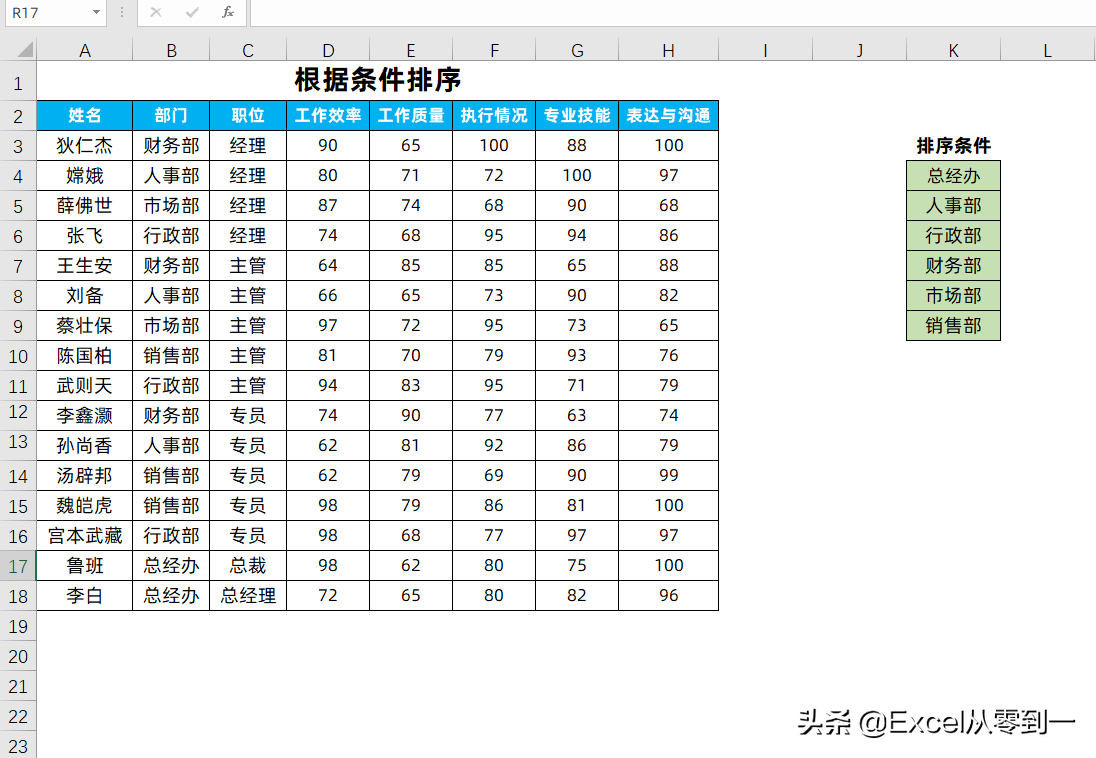Click 武则天's 工作效率 value 94

pyautogui.click(x=328, y=386)
